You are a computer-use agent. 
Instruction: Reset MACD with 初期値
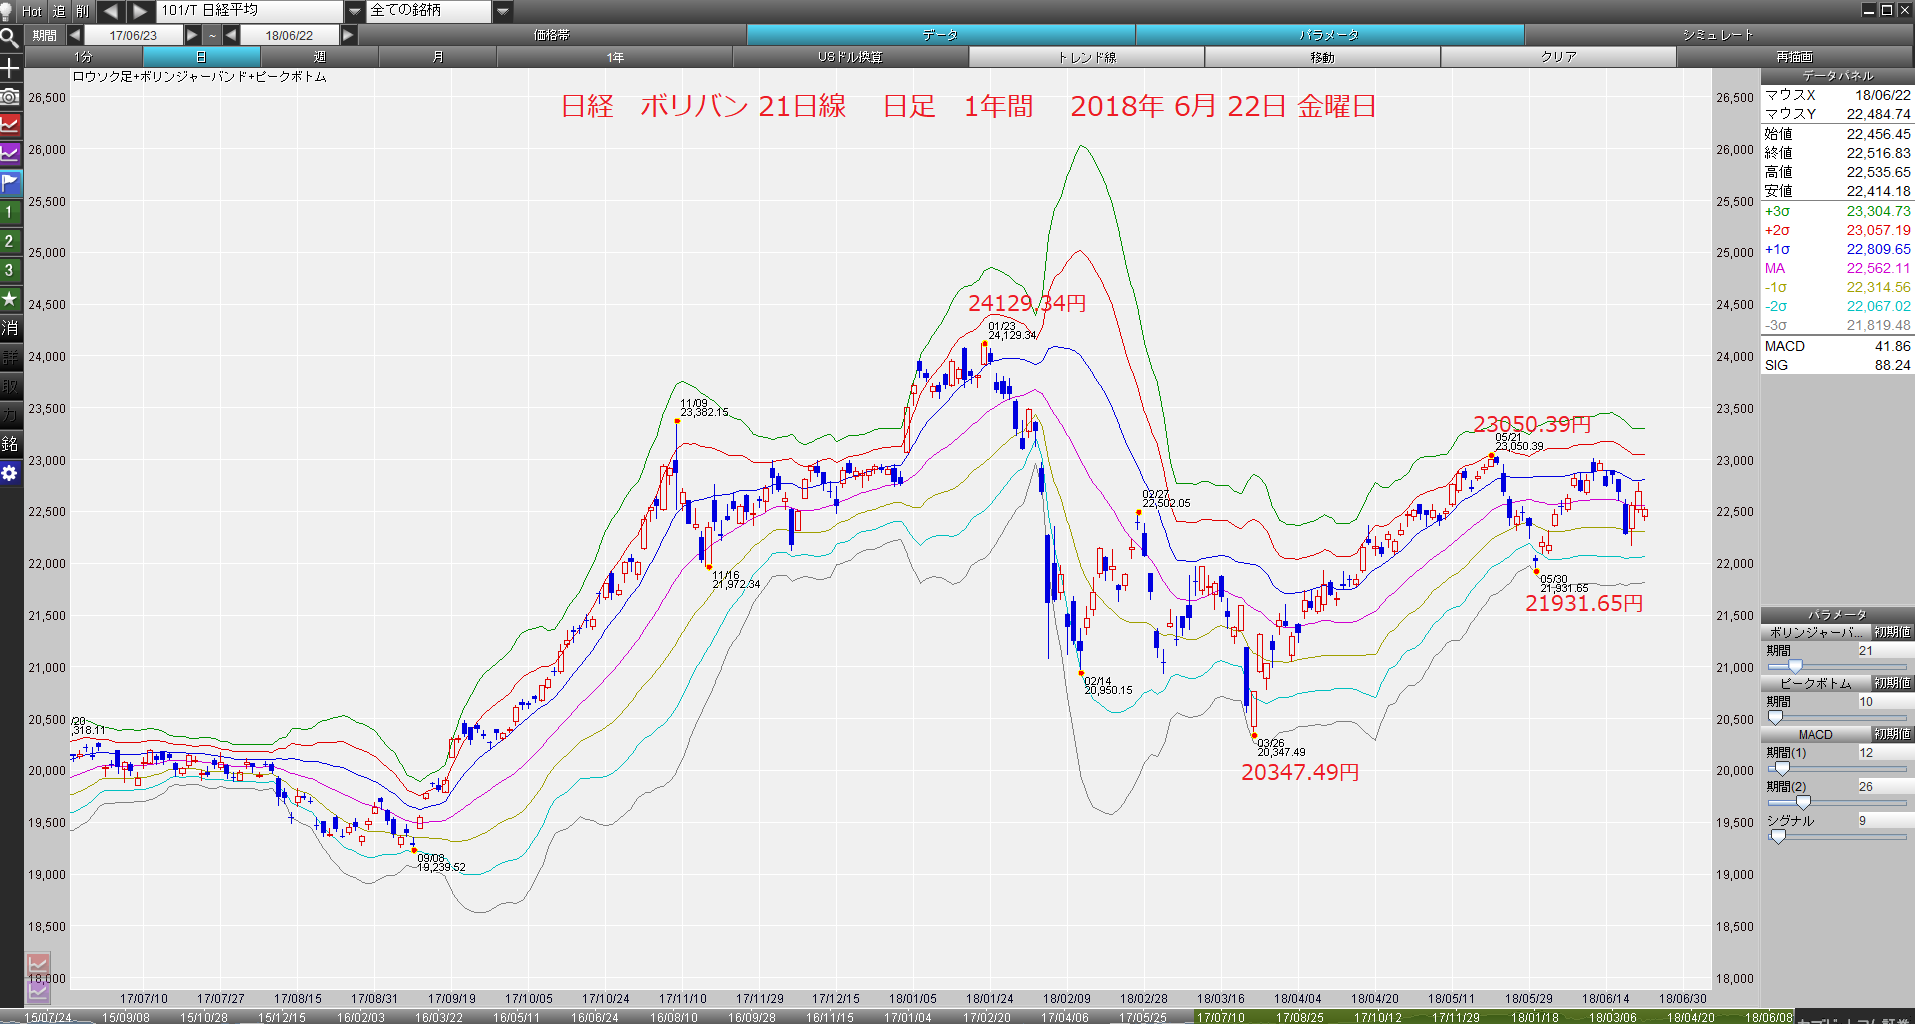[1892, 734]
